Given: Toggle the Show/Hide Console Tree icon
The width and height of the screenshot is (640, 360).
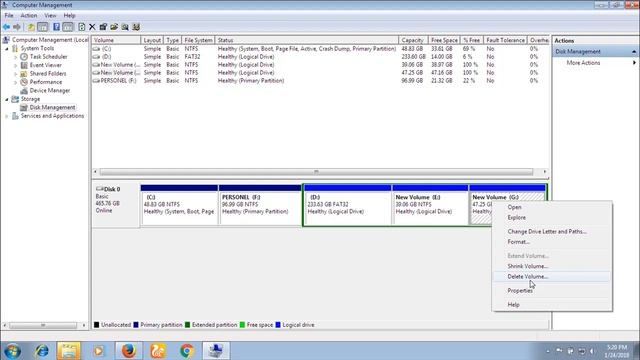Looking at the screenshot, I should tap(42, 27).
